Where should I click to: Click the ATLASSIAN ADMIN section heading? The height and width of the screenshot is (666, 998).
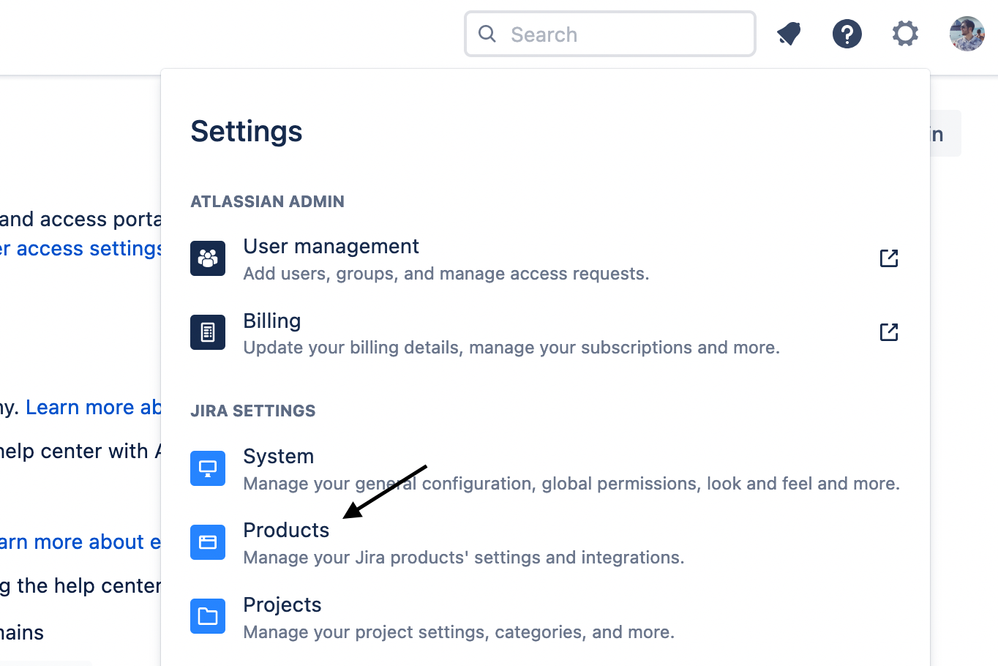(x=267, y=201)
